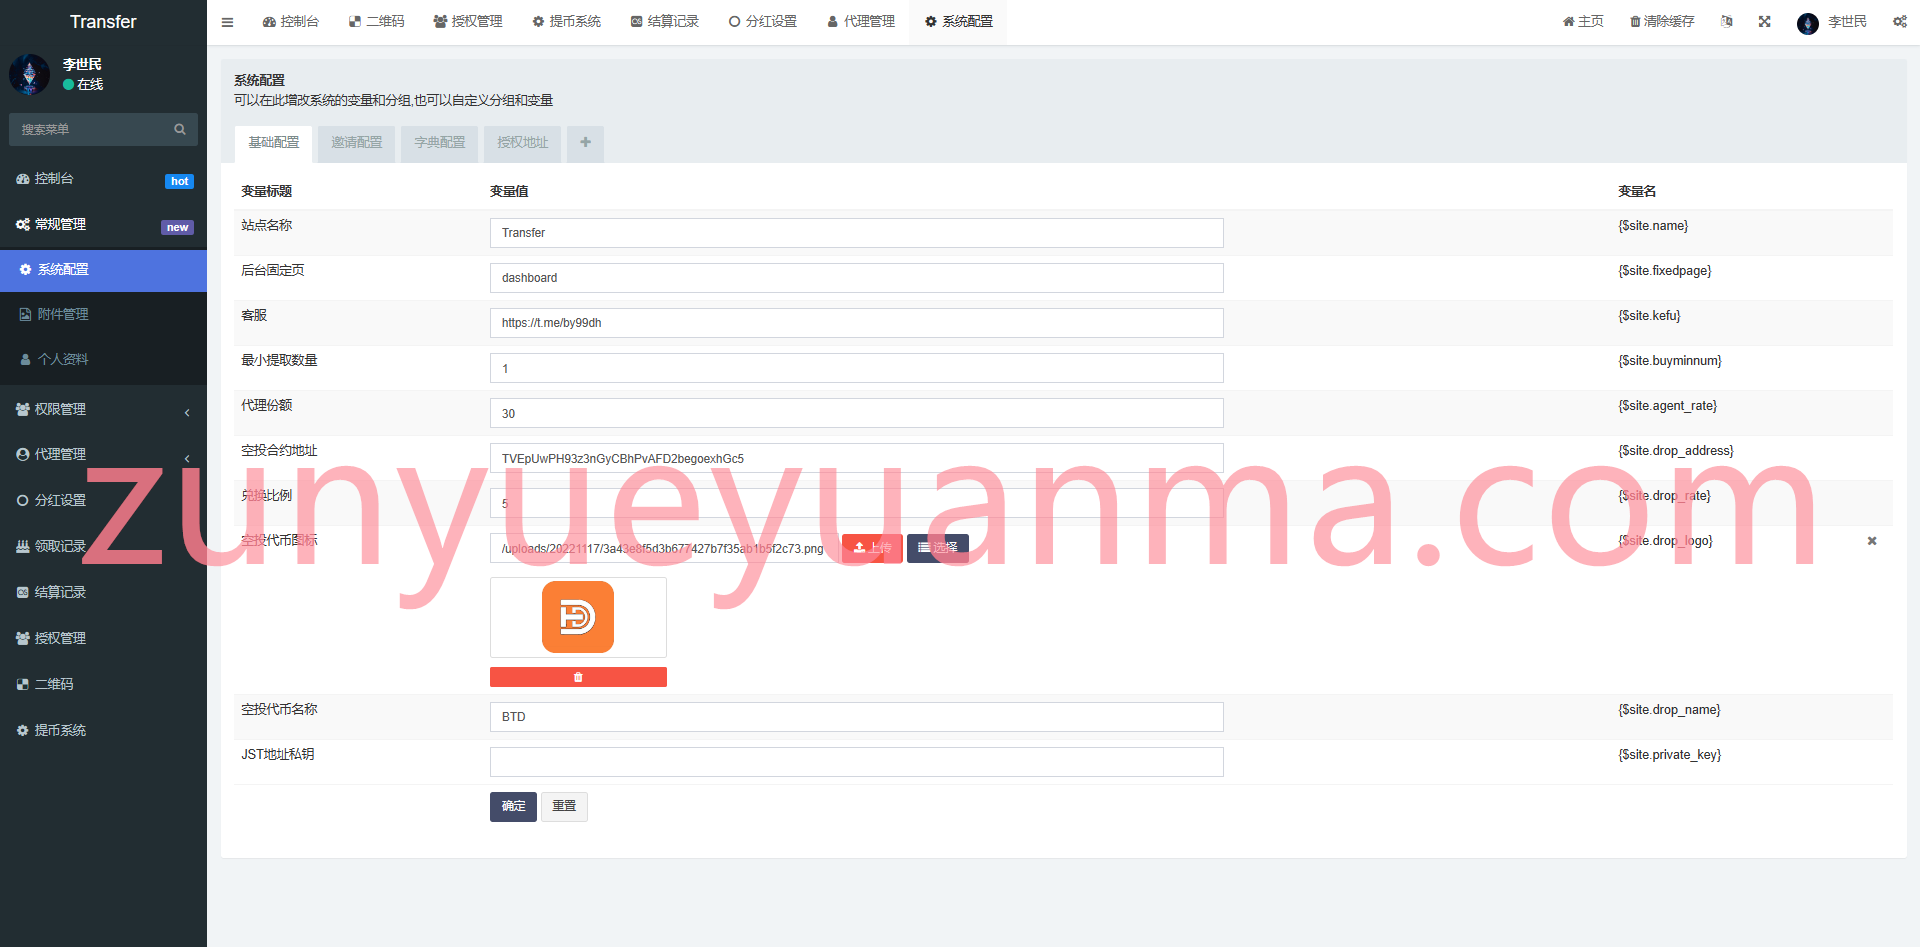This screenshot has width=1920, height=947.
Task: Click the fullscreen icon in top bar
Action: click(1764, 22)
